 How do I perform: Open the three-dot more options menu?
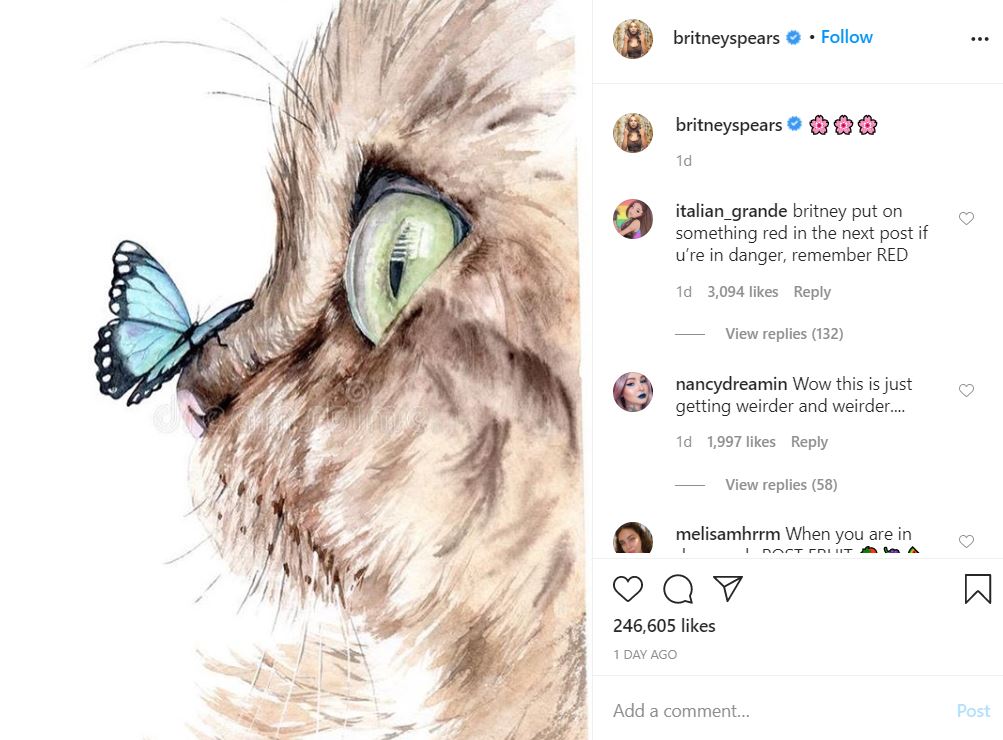point(979,39)
